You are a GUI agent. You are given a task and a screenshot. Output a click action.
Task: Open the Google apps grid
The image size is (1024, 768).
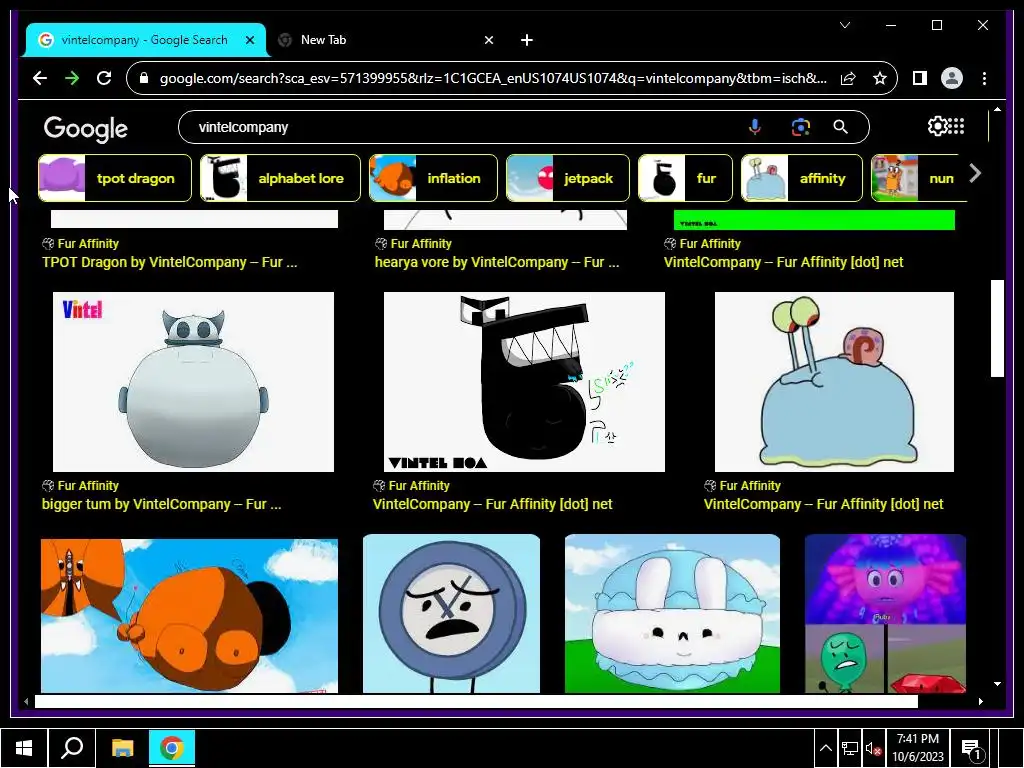point(956,126)
